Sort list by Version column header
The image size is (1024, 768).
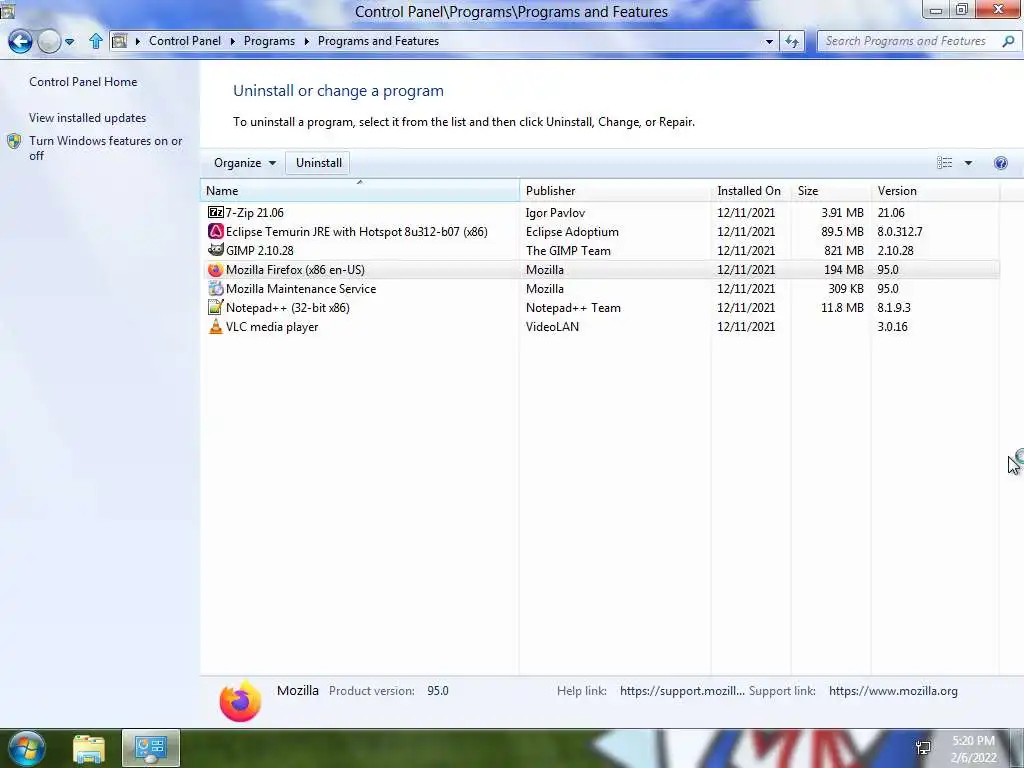pos(935,191)
